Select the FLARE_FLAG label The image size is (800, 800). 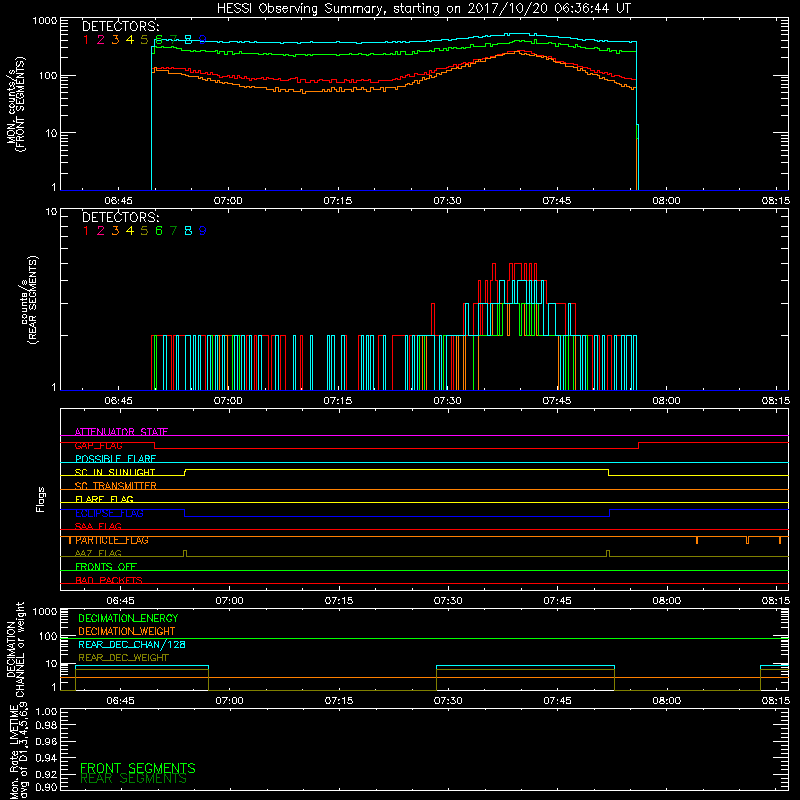click(x=104, y=499)
